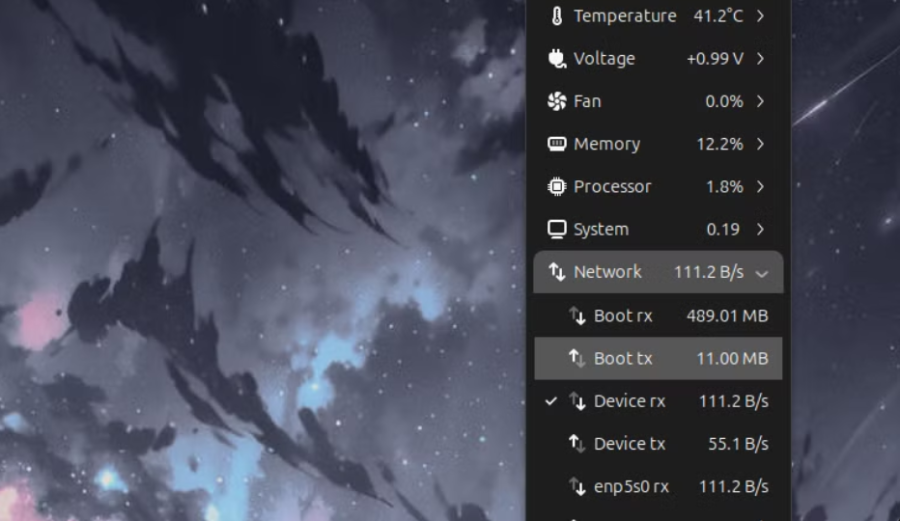The width and height of the screenshot is (900, 521).
Task: Click the System 0.19 load value
Action: click(723, 229)
